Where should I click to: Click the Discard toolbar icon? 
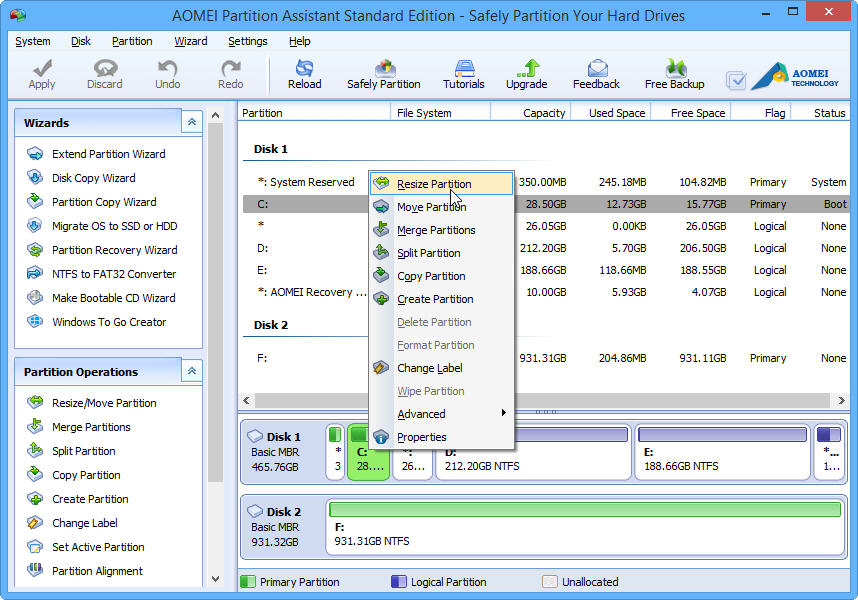105,68
